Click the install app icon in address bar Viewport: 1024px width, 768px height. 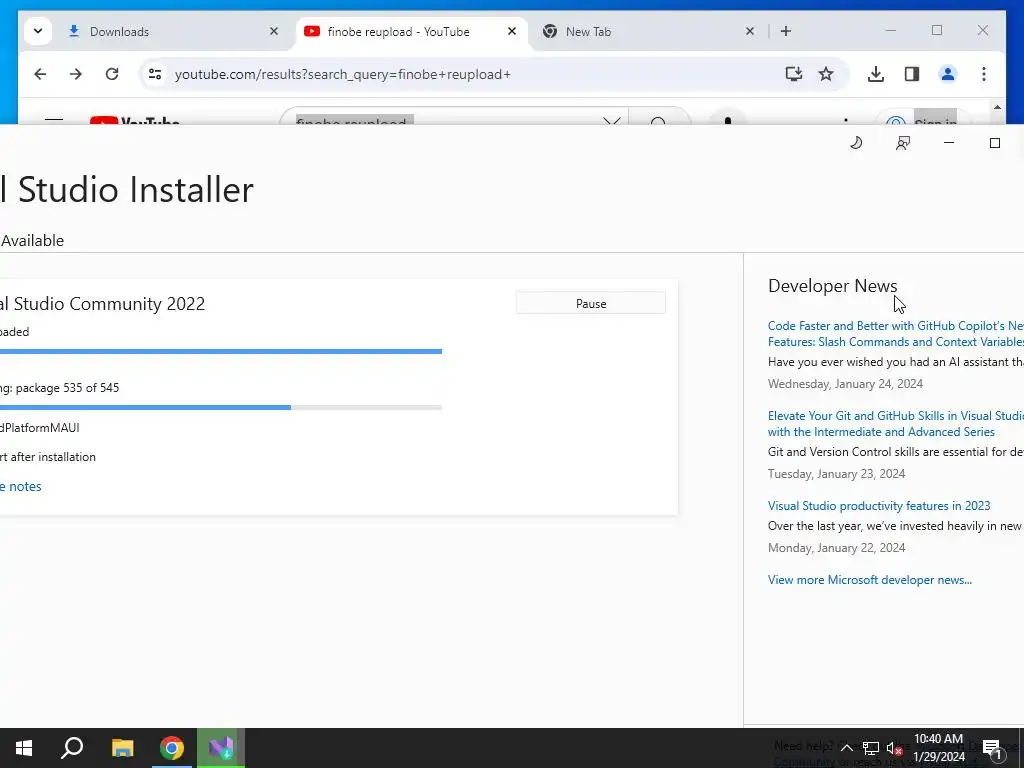(793, 74)
